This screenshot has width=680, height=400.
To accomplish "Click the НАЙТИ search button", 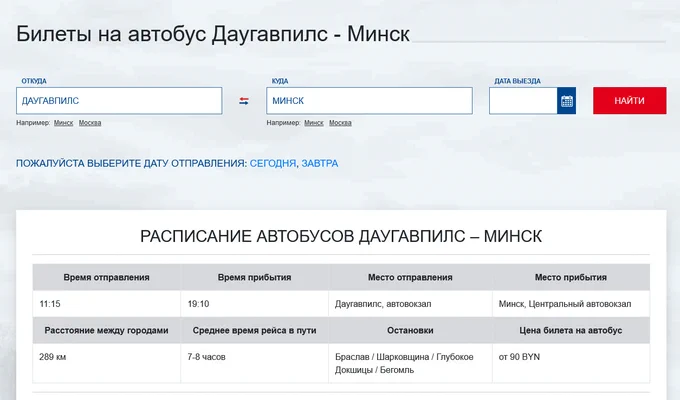I will (630, 101).
